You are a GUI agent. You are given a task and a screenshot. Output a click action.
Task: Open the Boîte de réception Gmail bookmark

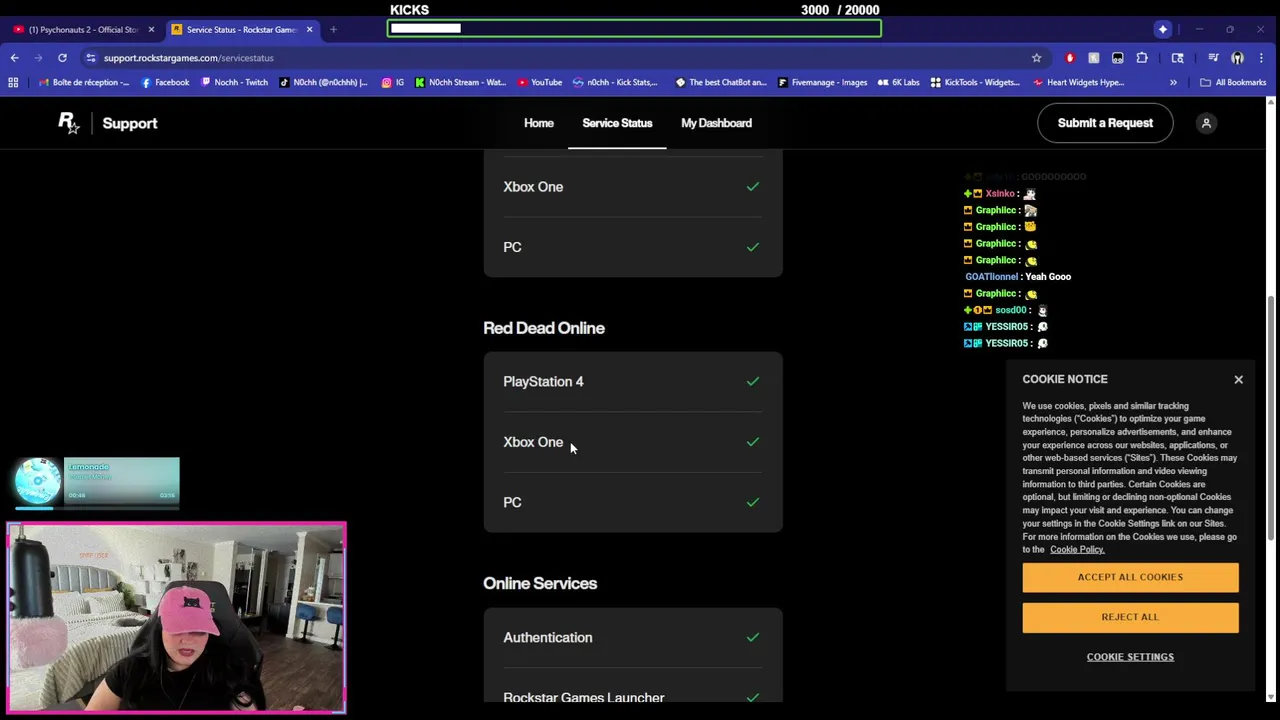(84, 82)
